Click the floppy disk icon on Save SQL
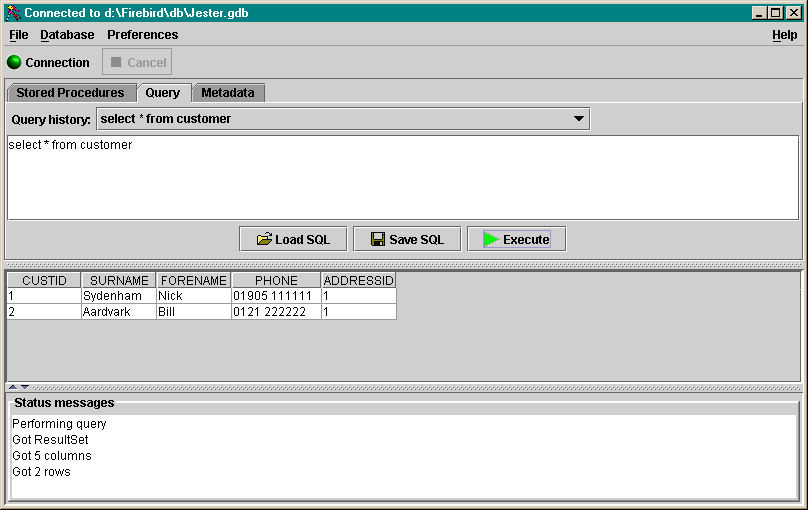The width and height of the screenshot is (808, 510). 378,239
